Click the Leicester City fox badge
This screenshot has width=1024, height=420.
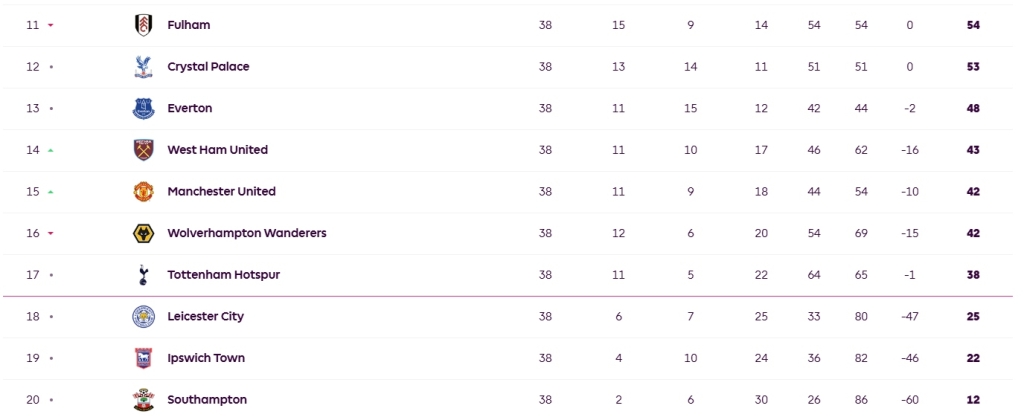coord(144,317)
